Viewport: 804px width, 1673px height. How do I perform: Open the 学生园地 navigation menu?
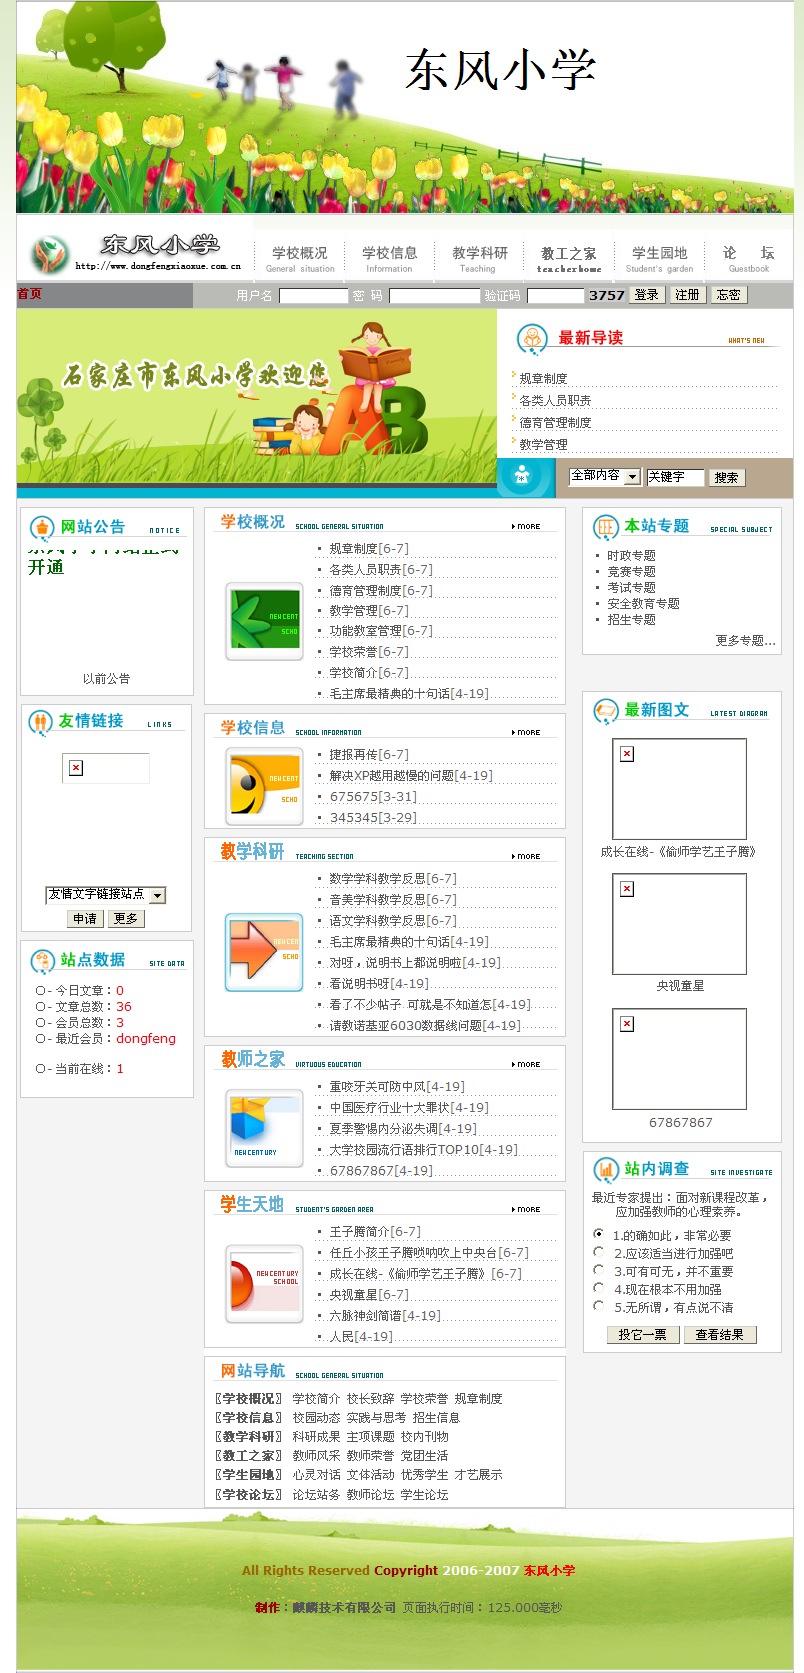(659, 258)
